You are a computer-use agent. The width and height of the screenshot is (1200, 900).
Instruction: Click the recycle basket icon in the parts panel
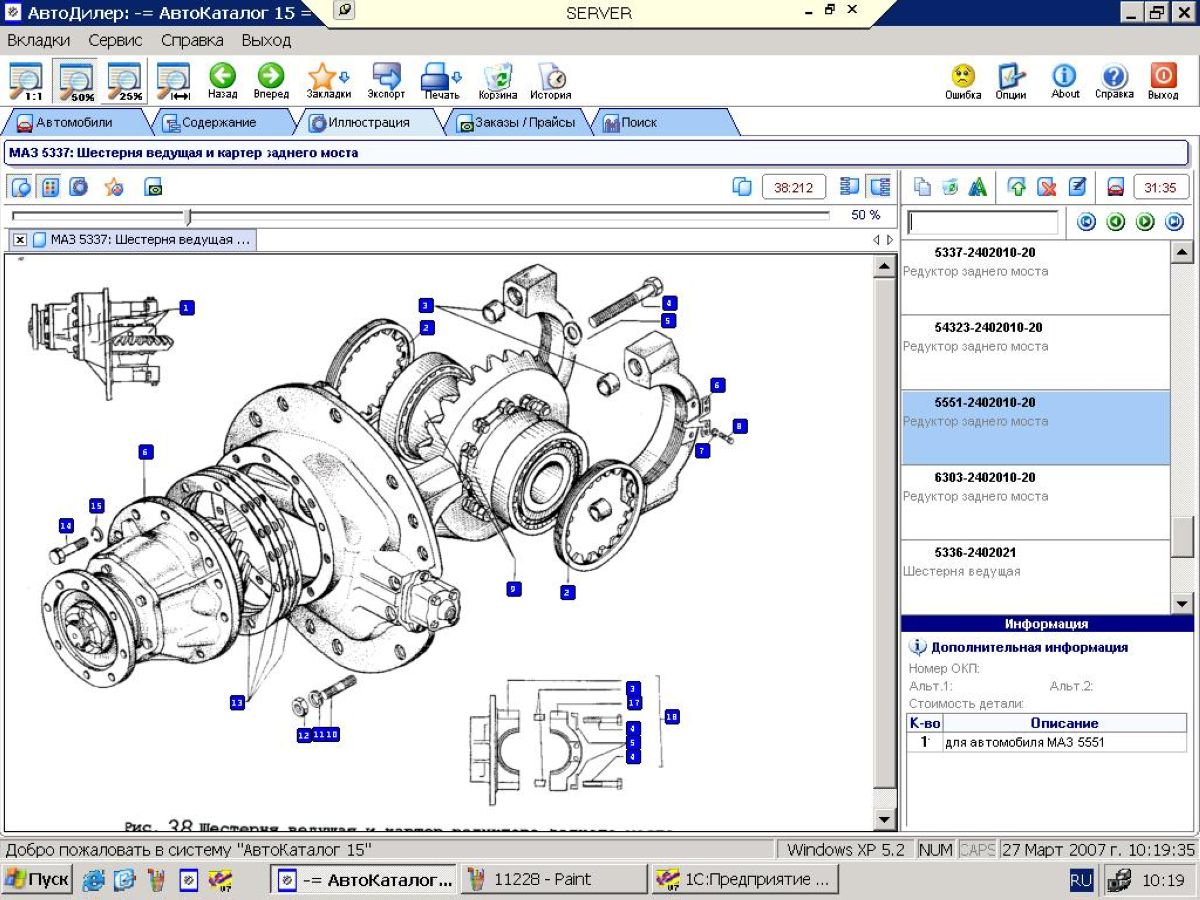click(x=950, y=187)
